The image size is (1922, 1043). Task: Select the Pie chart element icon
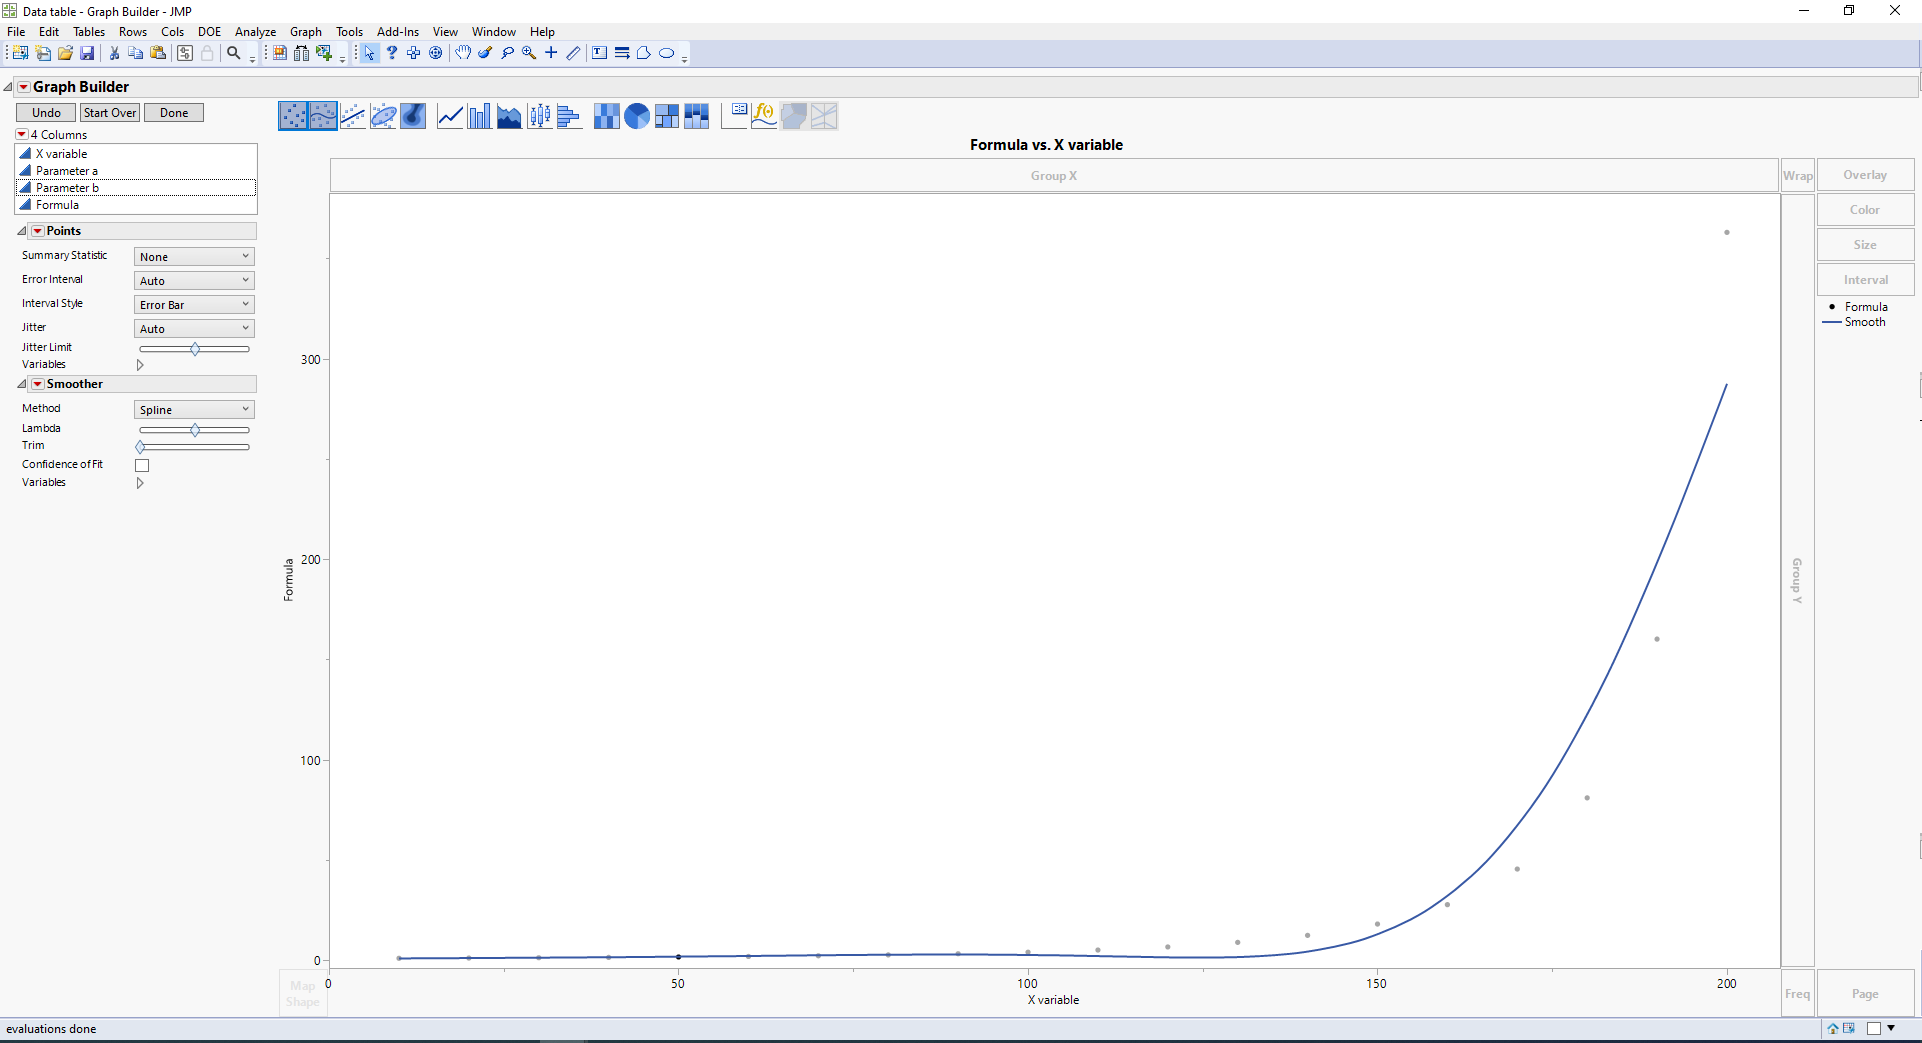tap(636, 115)
